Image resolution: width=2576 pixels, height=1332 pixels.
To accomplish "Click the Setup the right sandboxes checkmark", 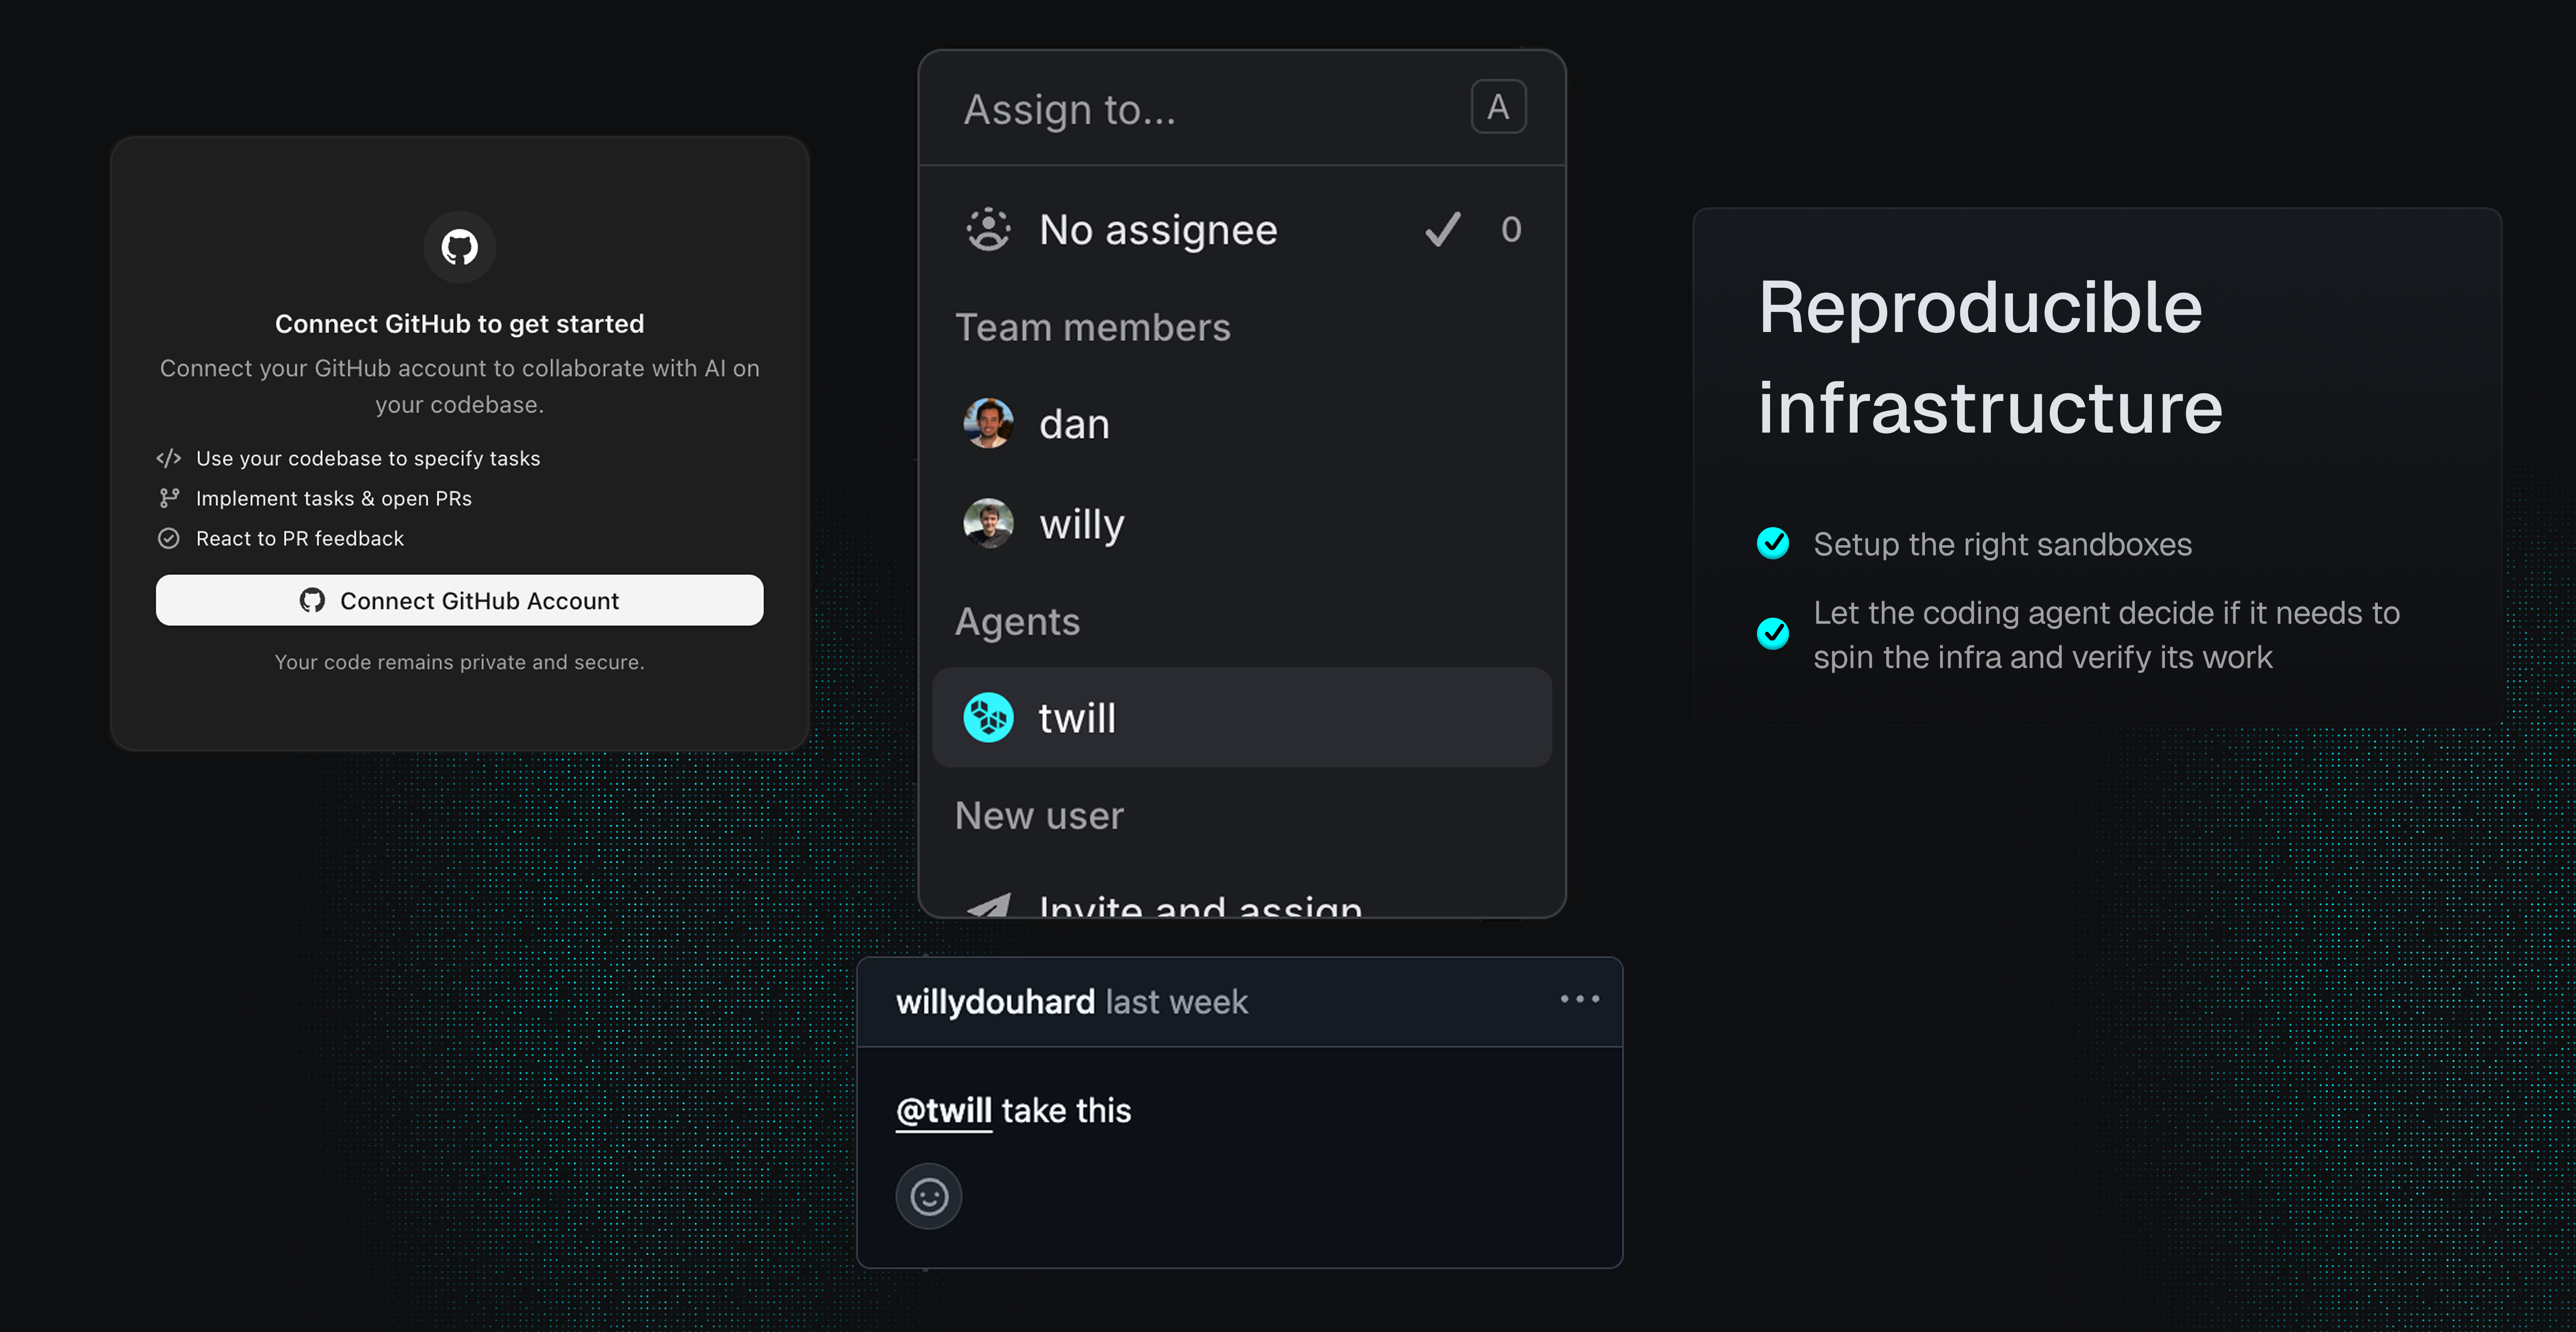I will (x=1772, y=543).
